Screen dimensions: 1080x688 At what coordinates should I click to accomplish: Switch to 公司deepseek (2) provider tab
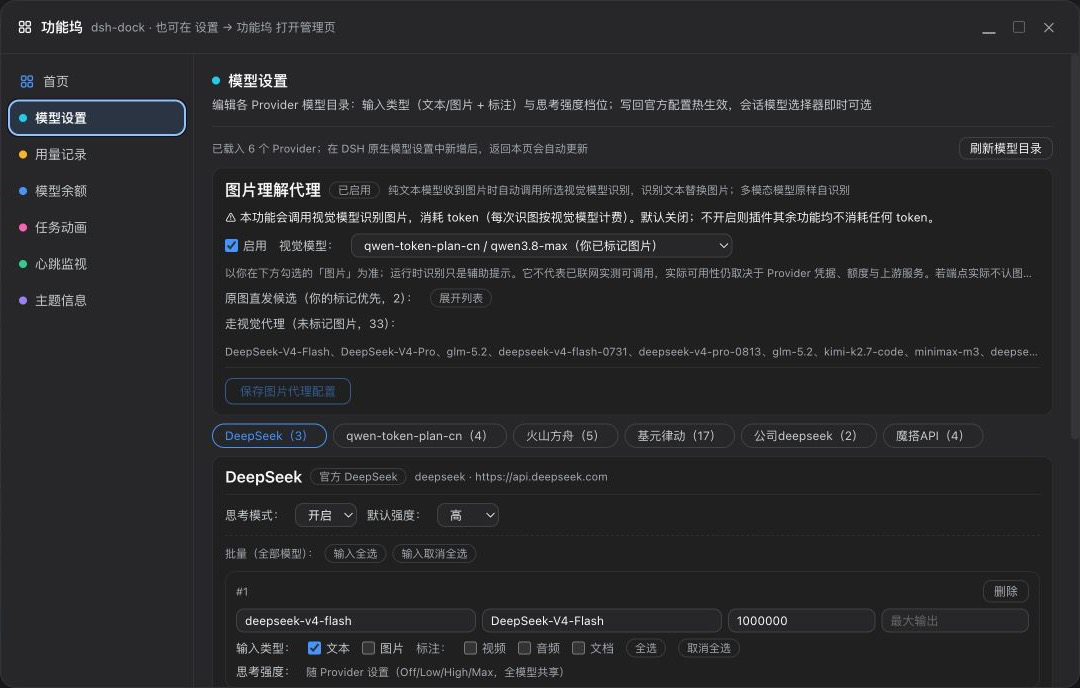click(809, 436)
